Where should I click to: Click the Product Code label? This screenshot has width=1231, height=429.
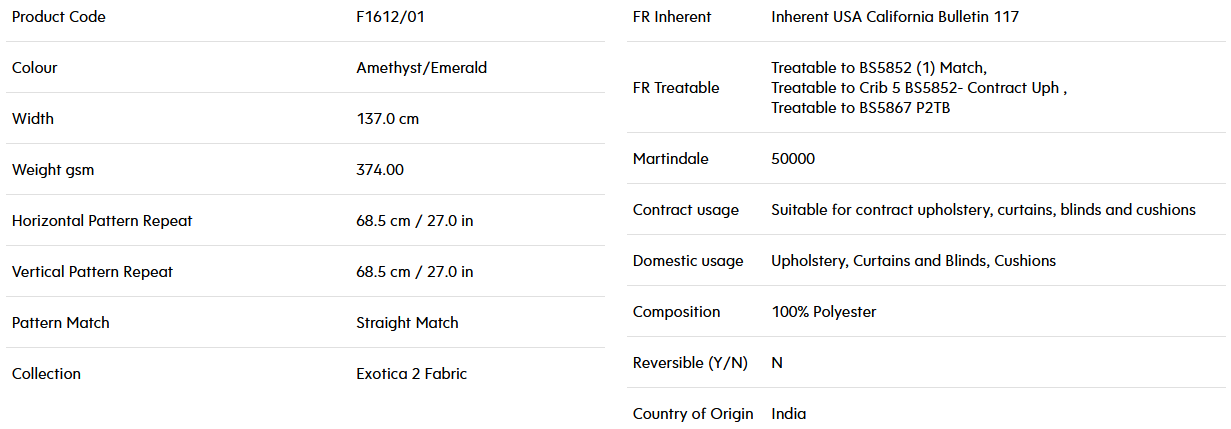pyautogui.click(x=58, y=17)
